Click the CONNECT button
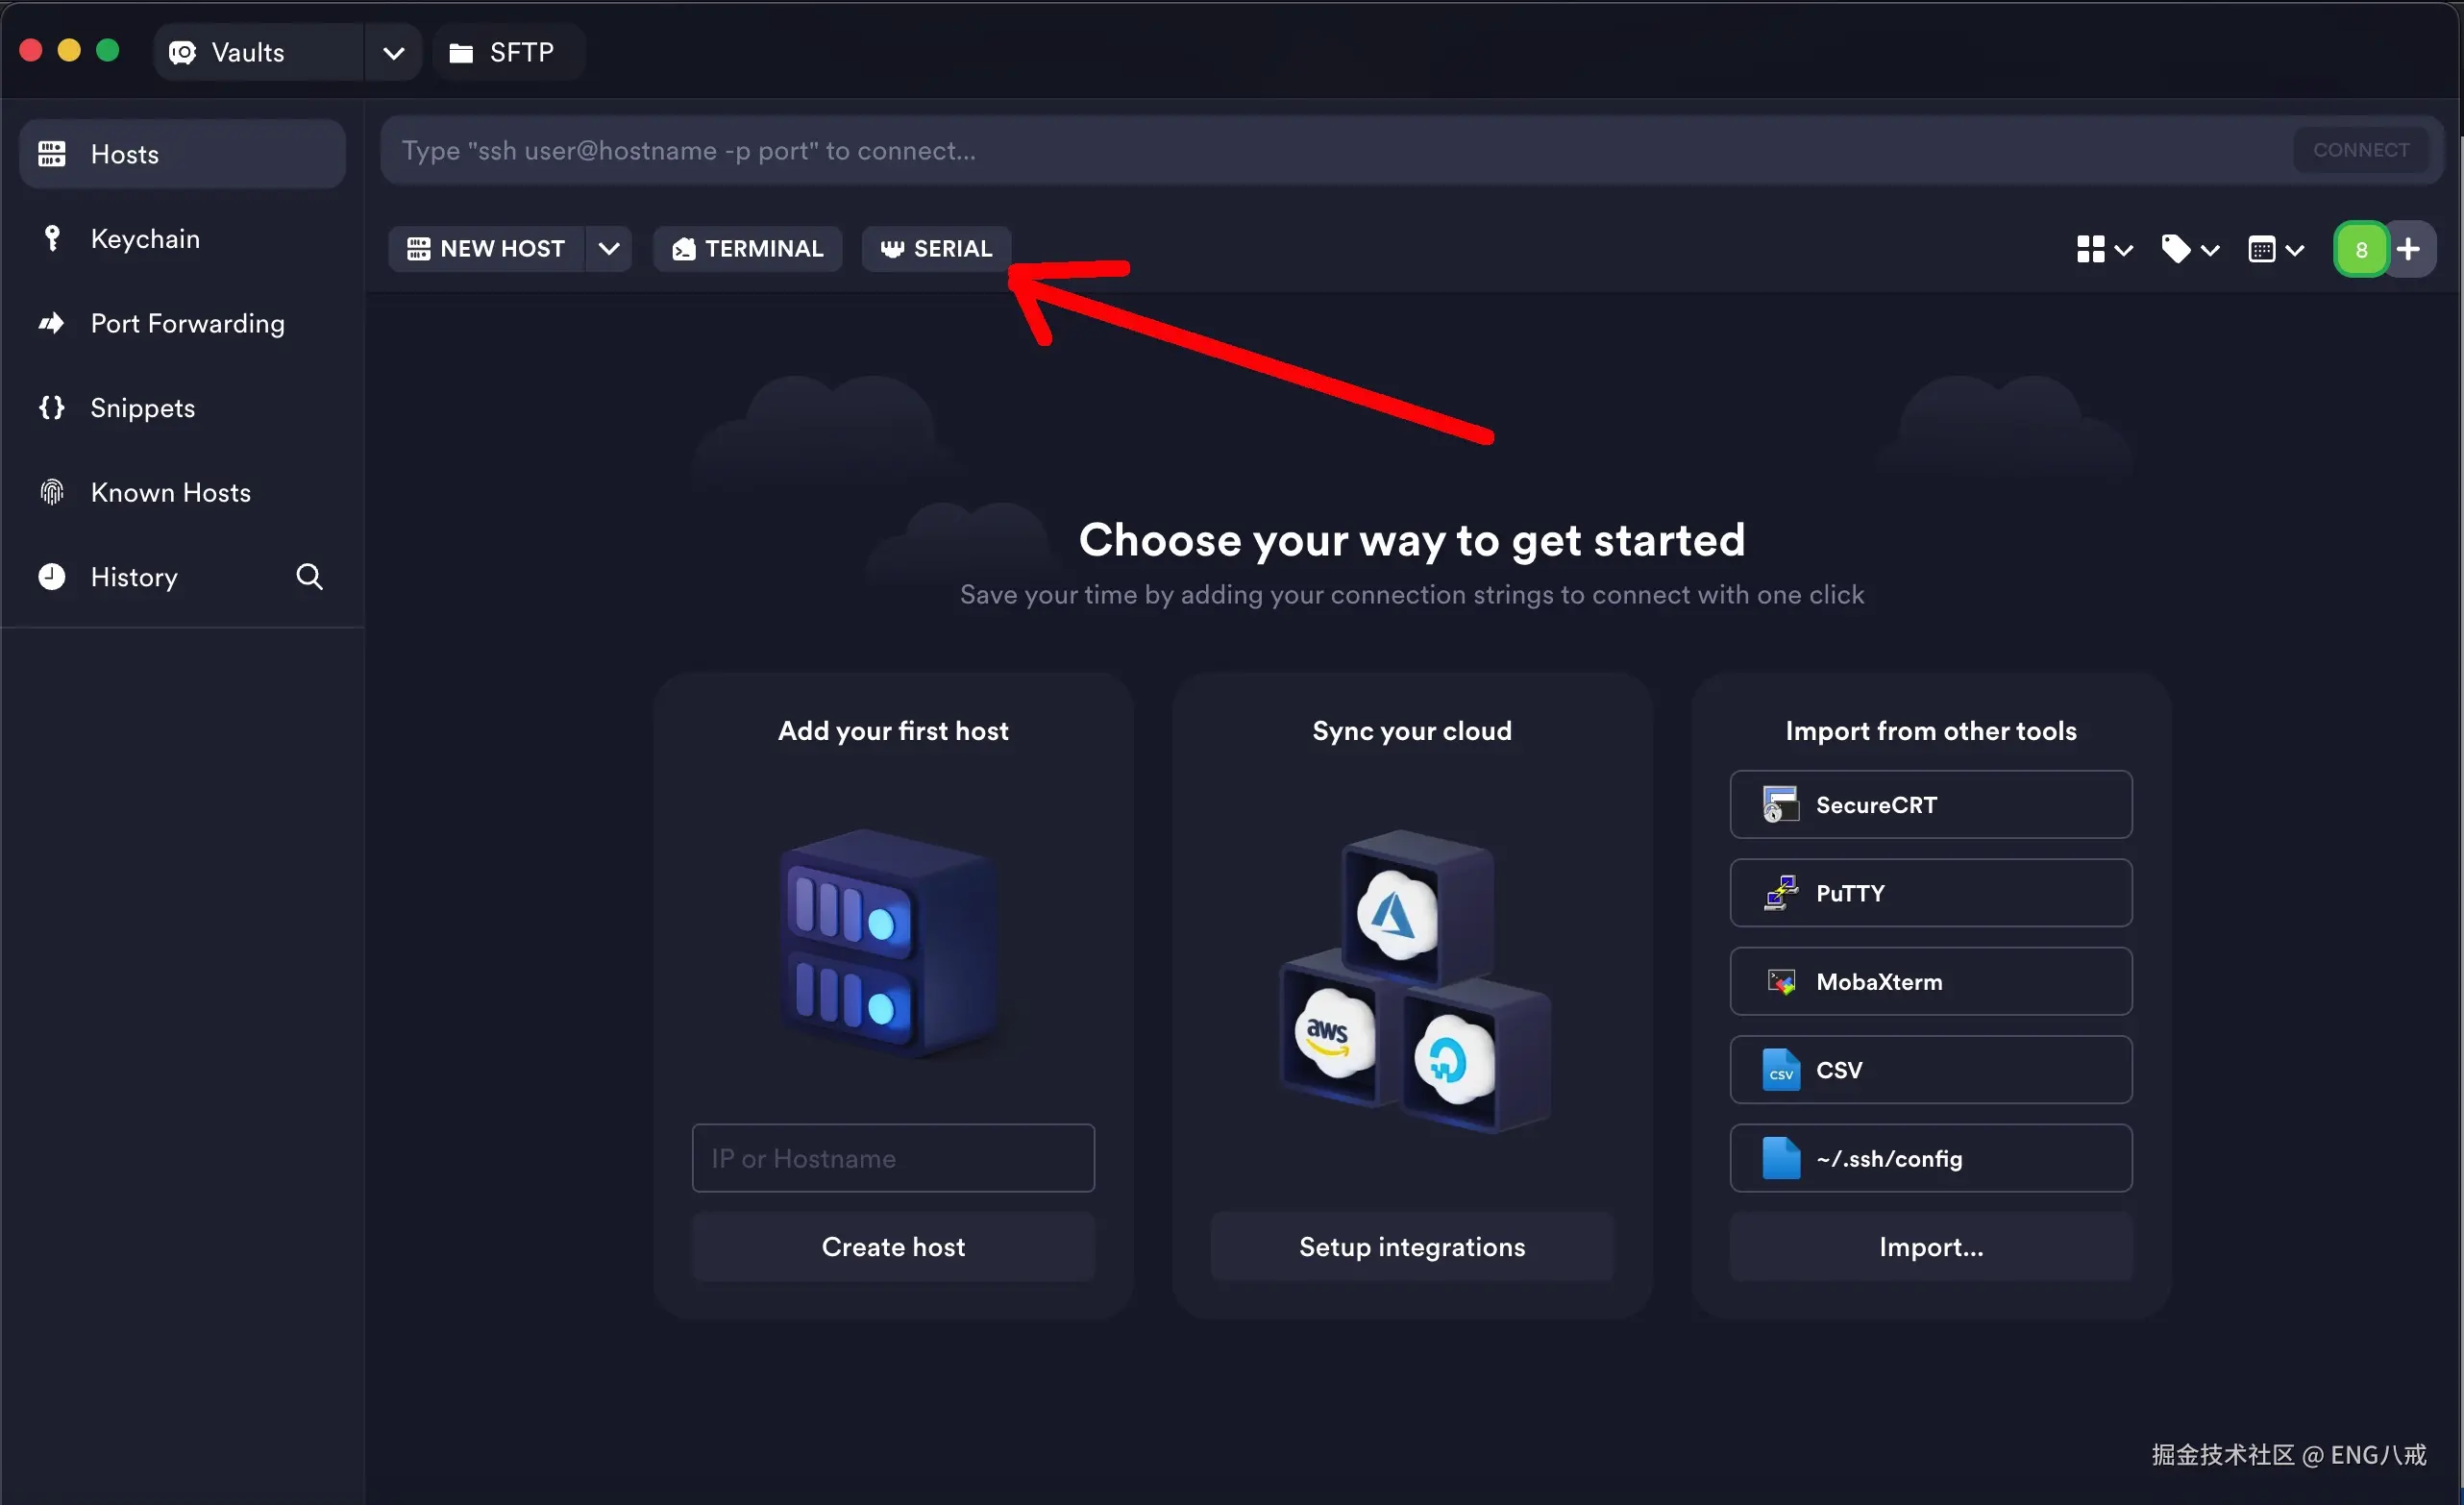The width and height of the screenshot is (2464, 1505). coord(2361,150)
